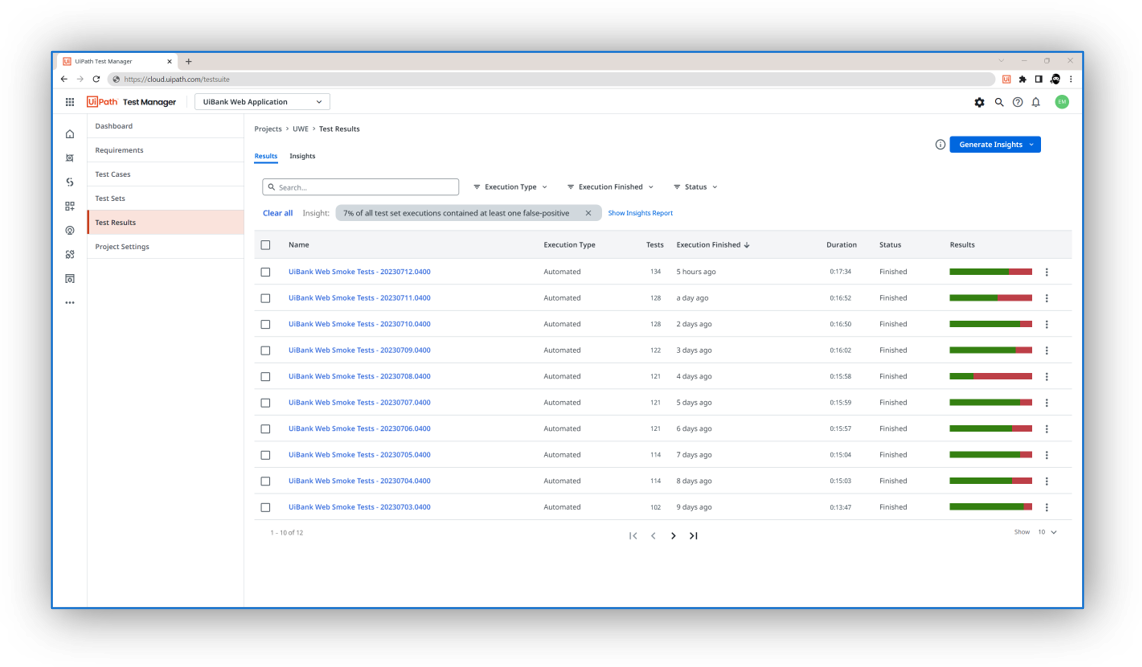Check the box for Smoke Tests 20230709.0400

[266, 351]
